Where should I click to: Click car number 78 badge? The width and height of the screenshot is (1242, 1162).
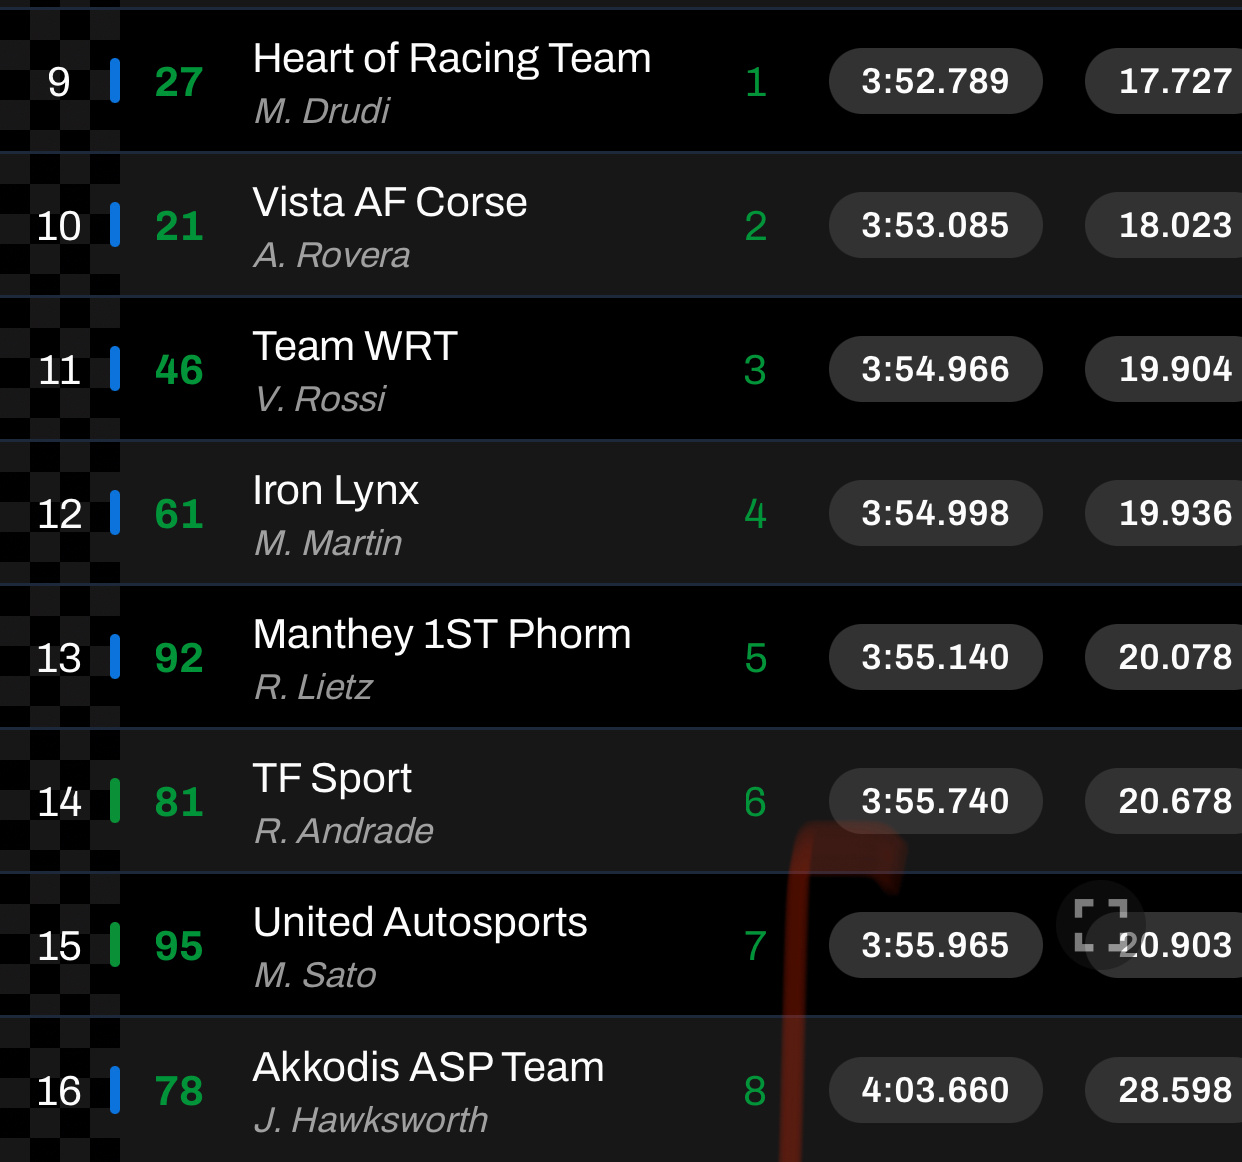coord(179,1091)
